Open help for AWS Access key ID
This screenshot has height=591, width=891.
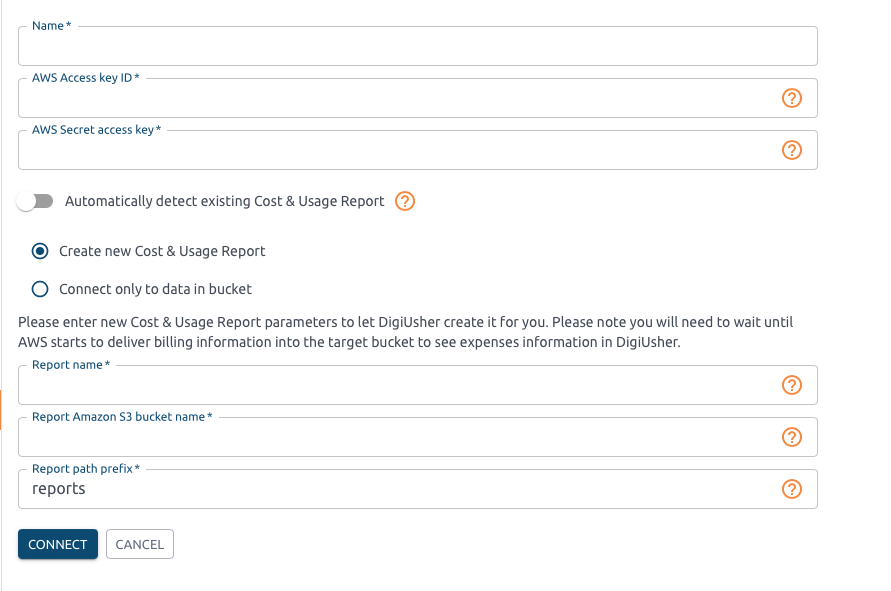[x=792, y=98]
